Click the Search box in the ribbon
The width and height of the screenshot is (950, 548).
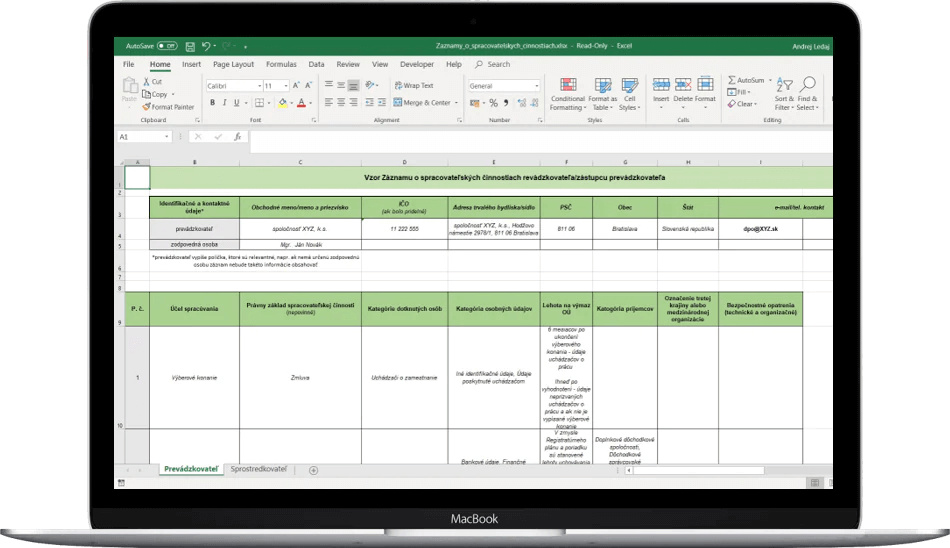[x=497, y=64]
